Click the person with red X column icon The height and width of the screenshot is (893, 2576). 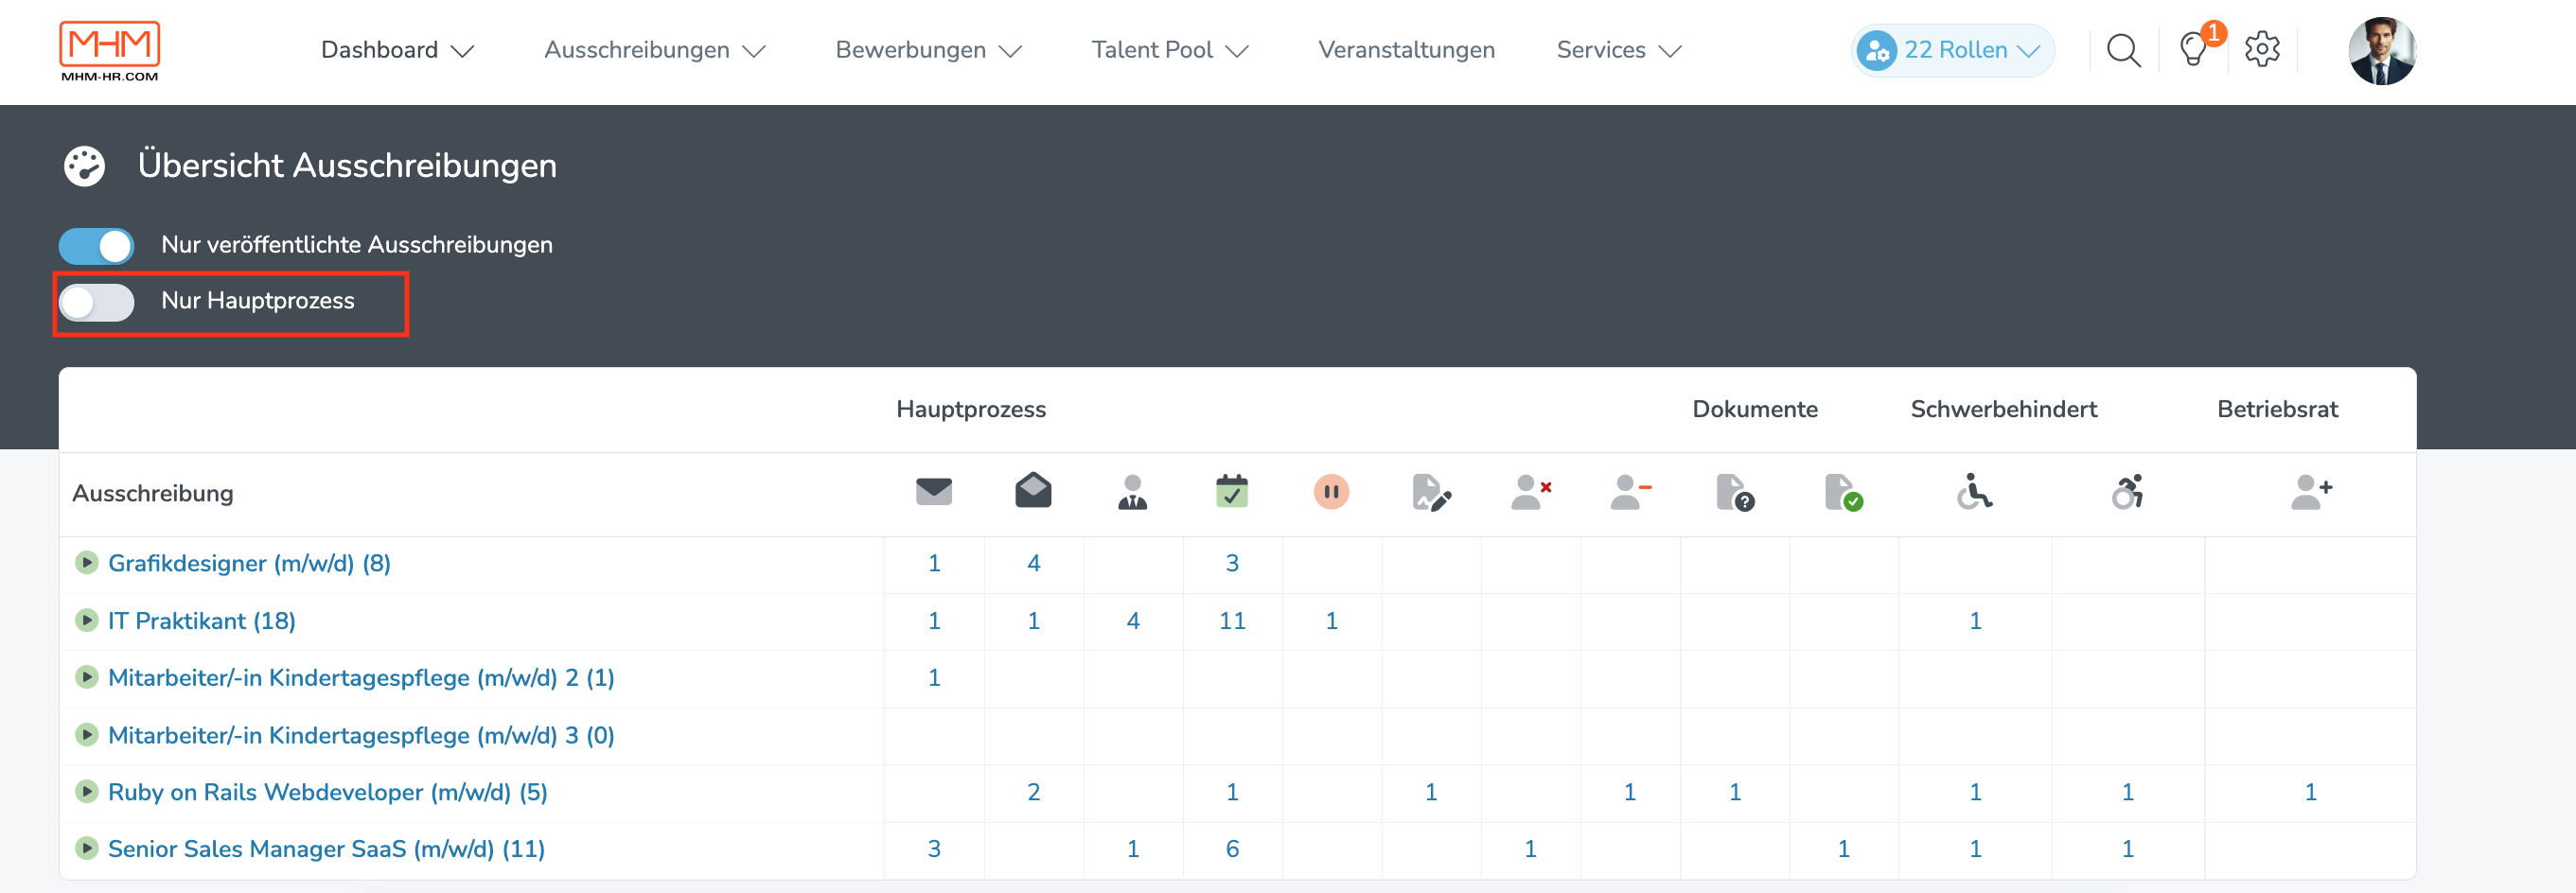tap(1530, 492)
